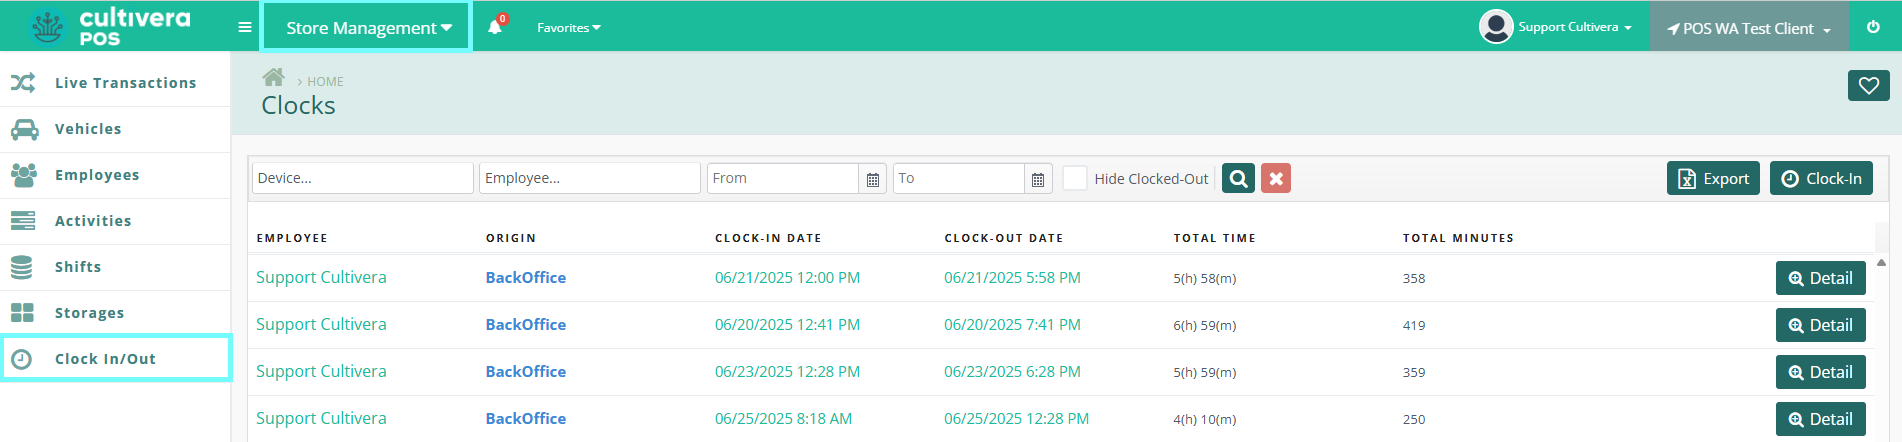Add page to favorites with heart icon

point(1868,86)
